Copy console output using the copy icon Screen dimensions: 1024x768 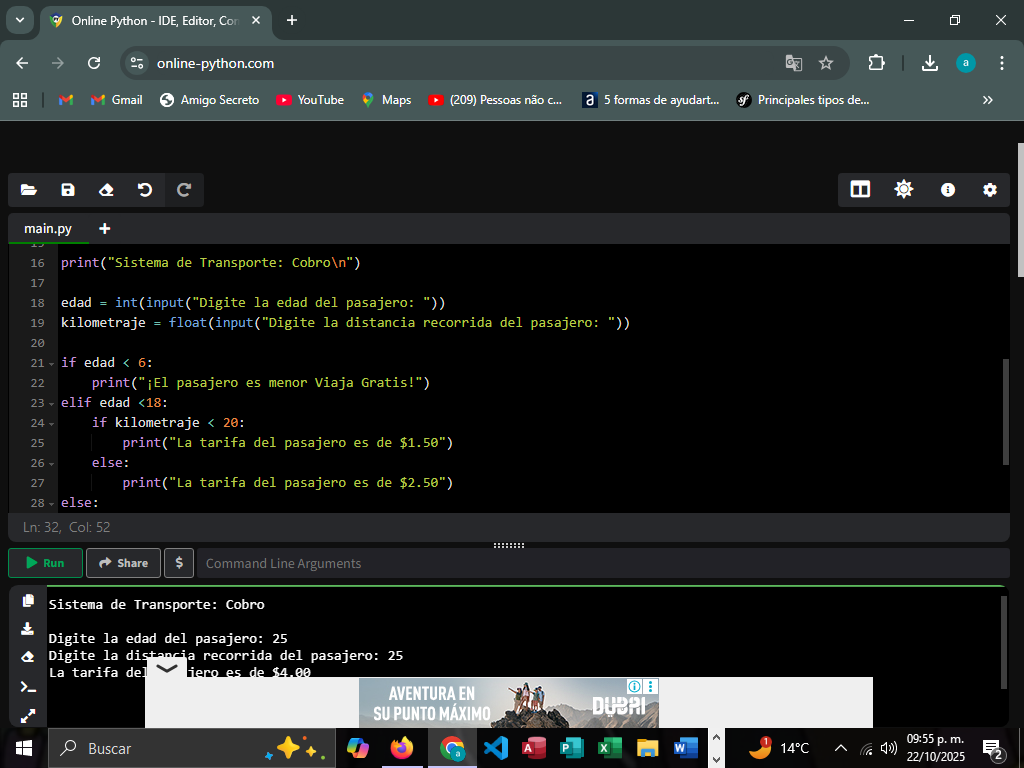pos(28,600)
